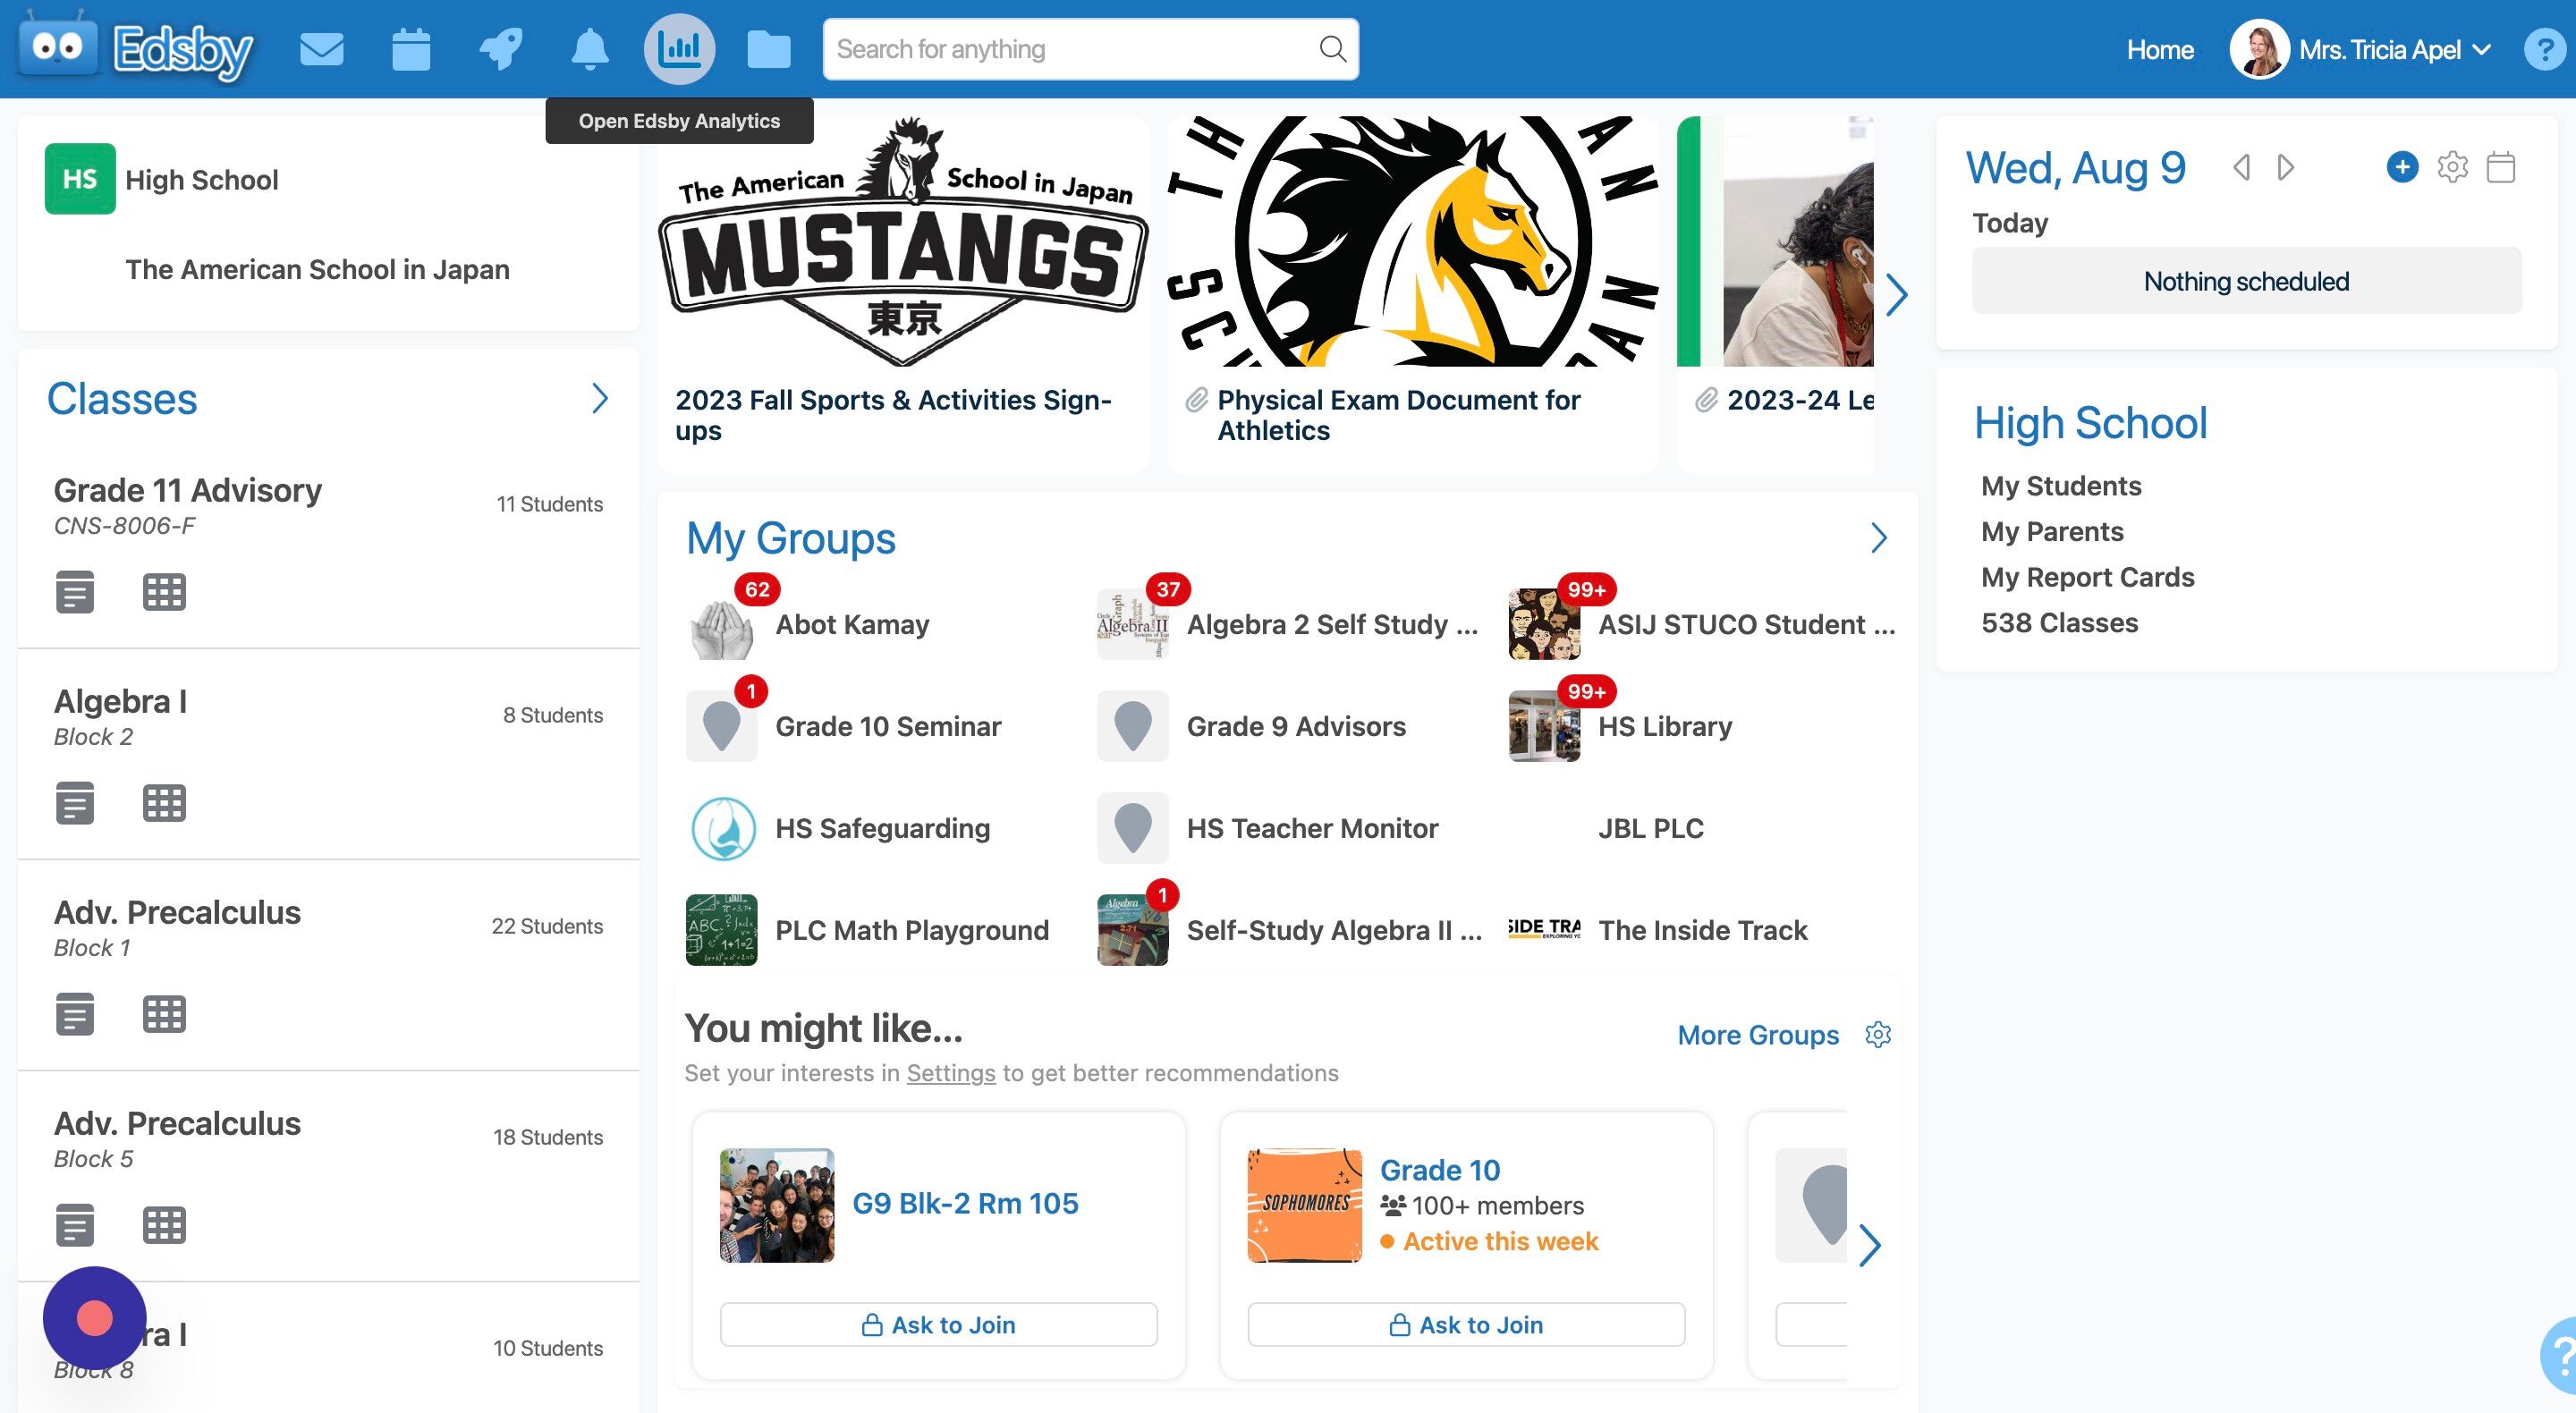Click the HS High School badge
The width and height of the screenshot is (2576, 1413).
pos(80,179)
